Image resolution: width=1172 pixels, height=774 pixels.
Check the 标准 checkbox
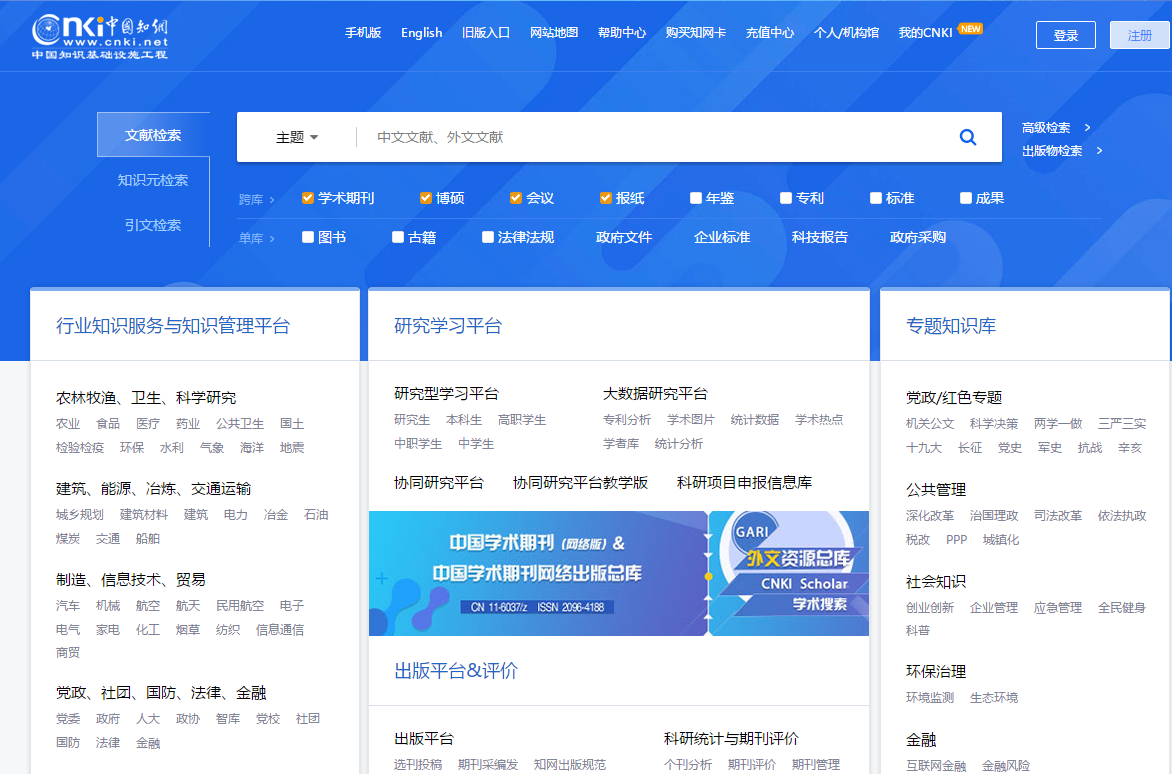pos(875,198)
